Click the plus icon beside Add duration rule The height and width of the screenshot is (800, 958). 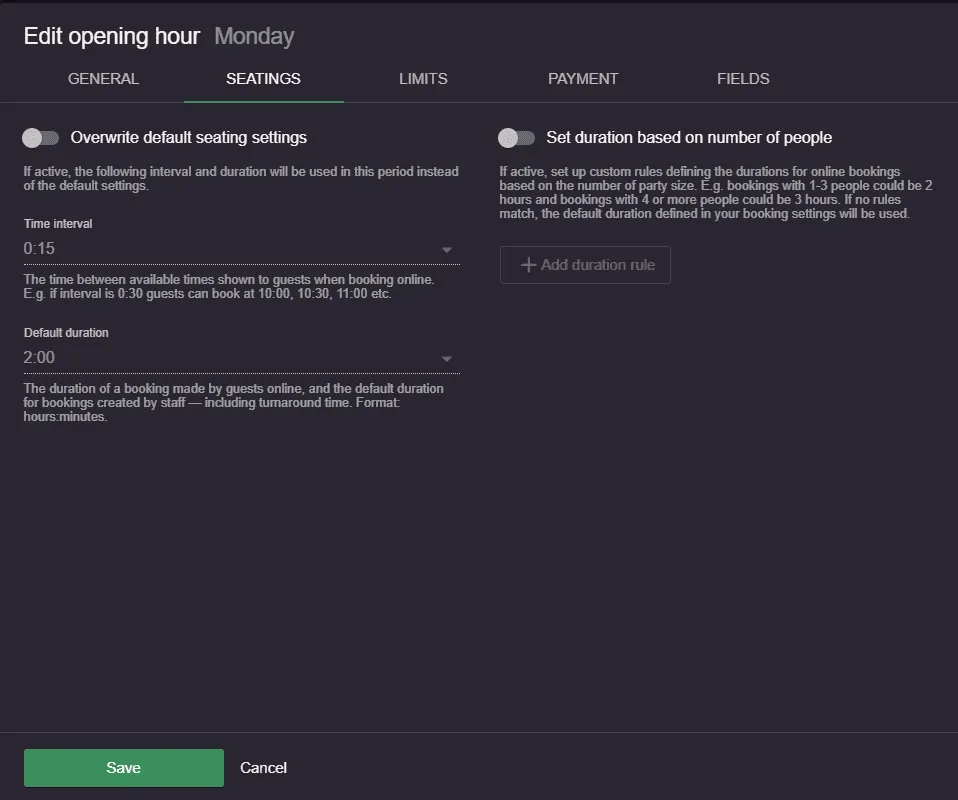coord(528,265)
